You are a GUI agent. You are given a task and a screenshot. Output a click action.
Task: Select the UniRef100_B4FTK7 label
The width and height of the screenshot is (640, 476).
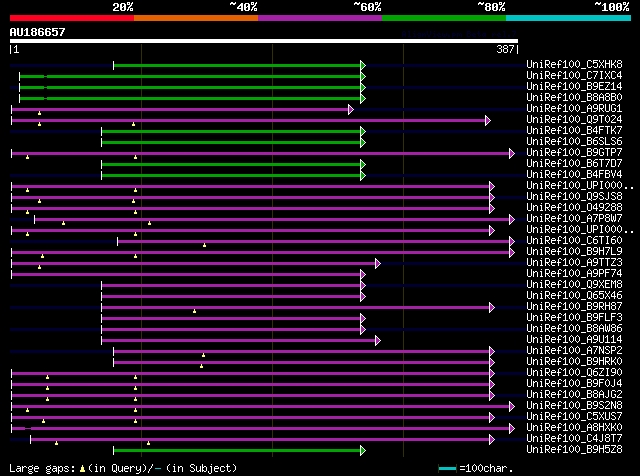pos(574,130)
